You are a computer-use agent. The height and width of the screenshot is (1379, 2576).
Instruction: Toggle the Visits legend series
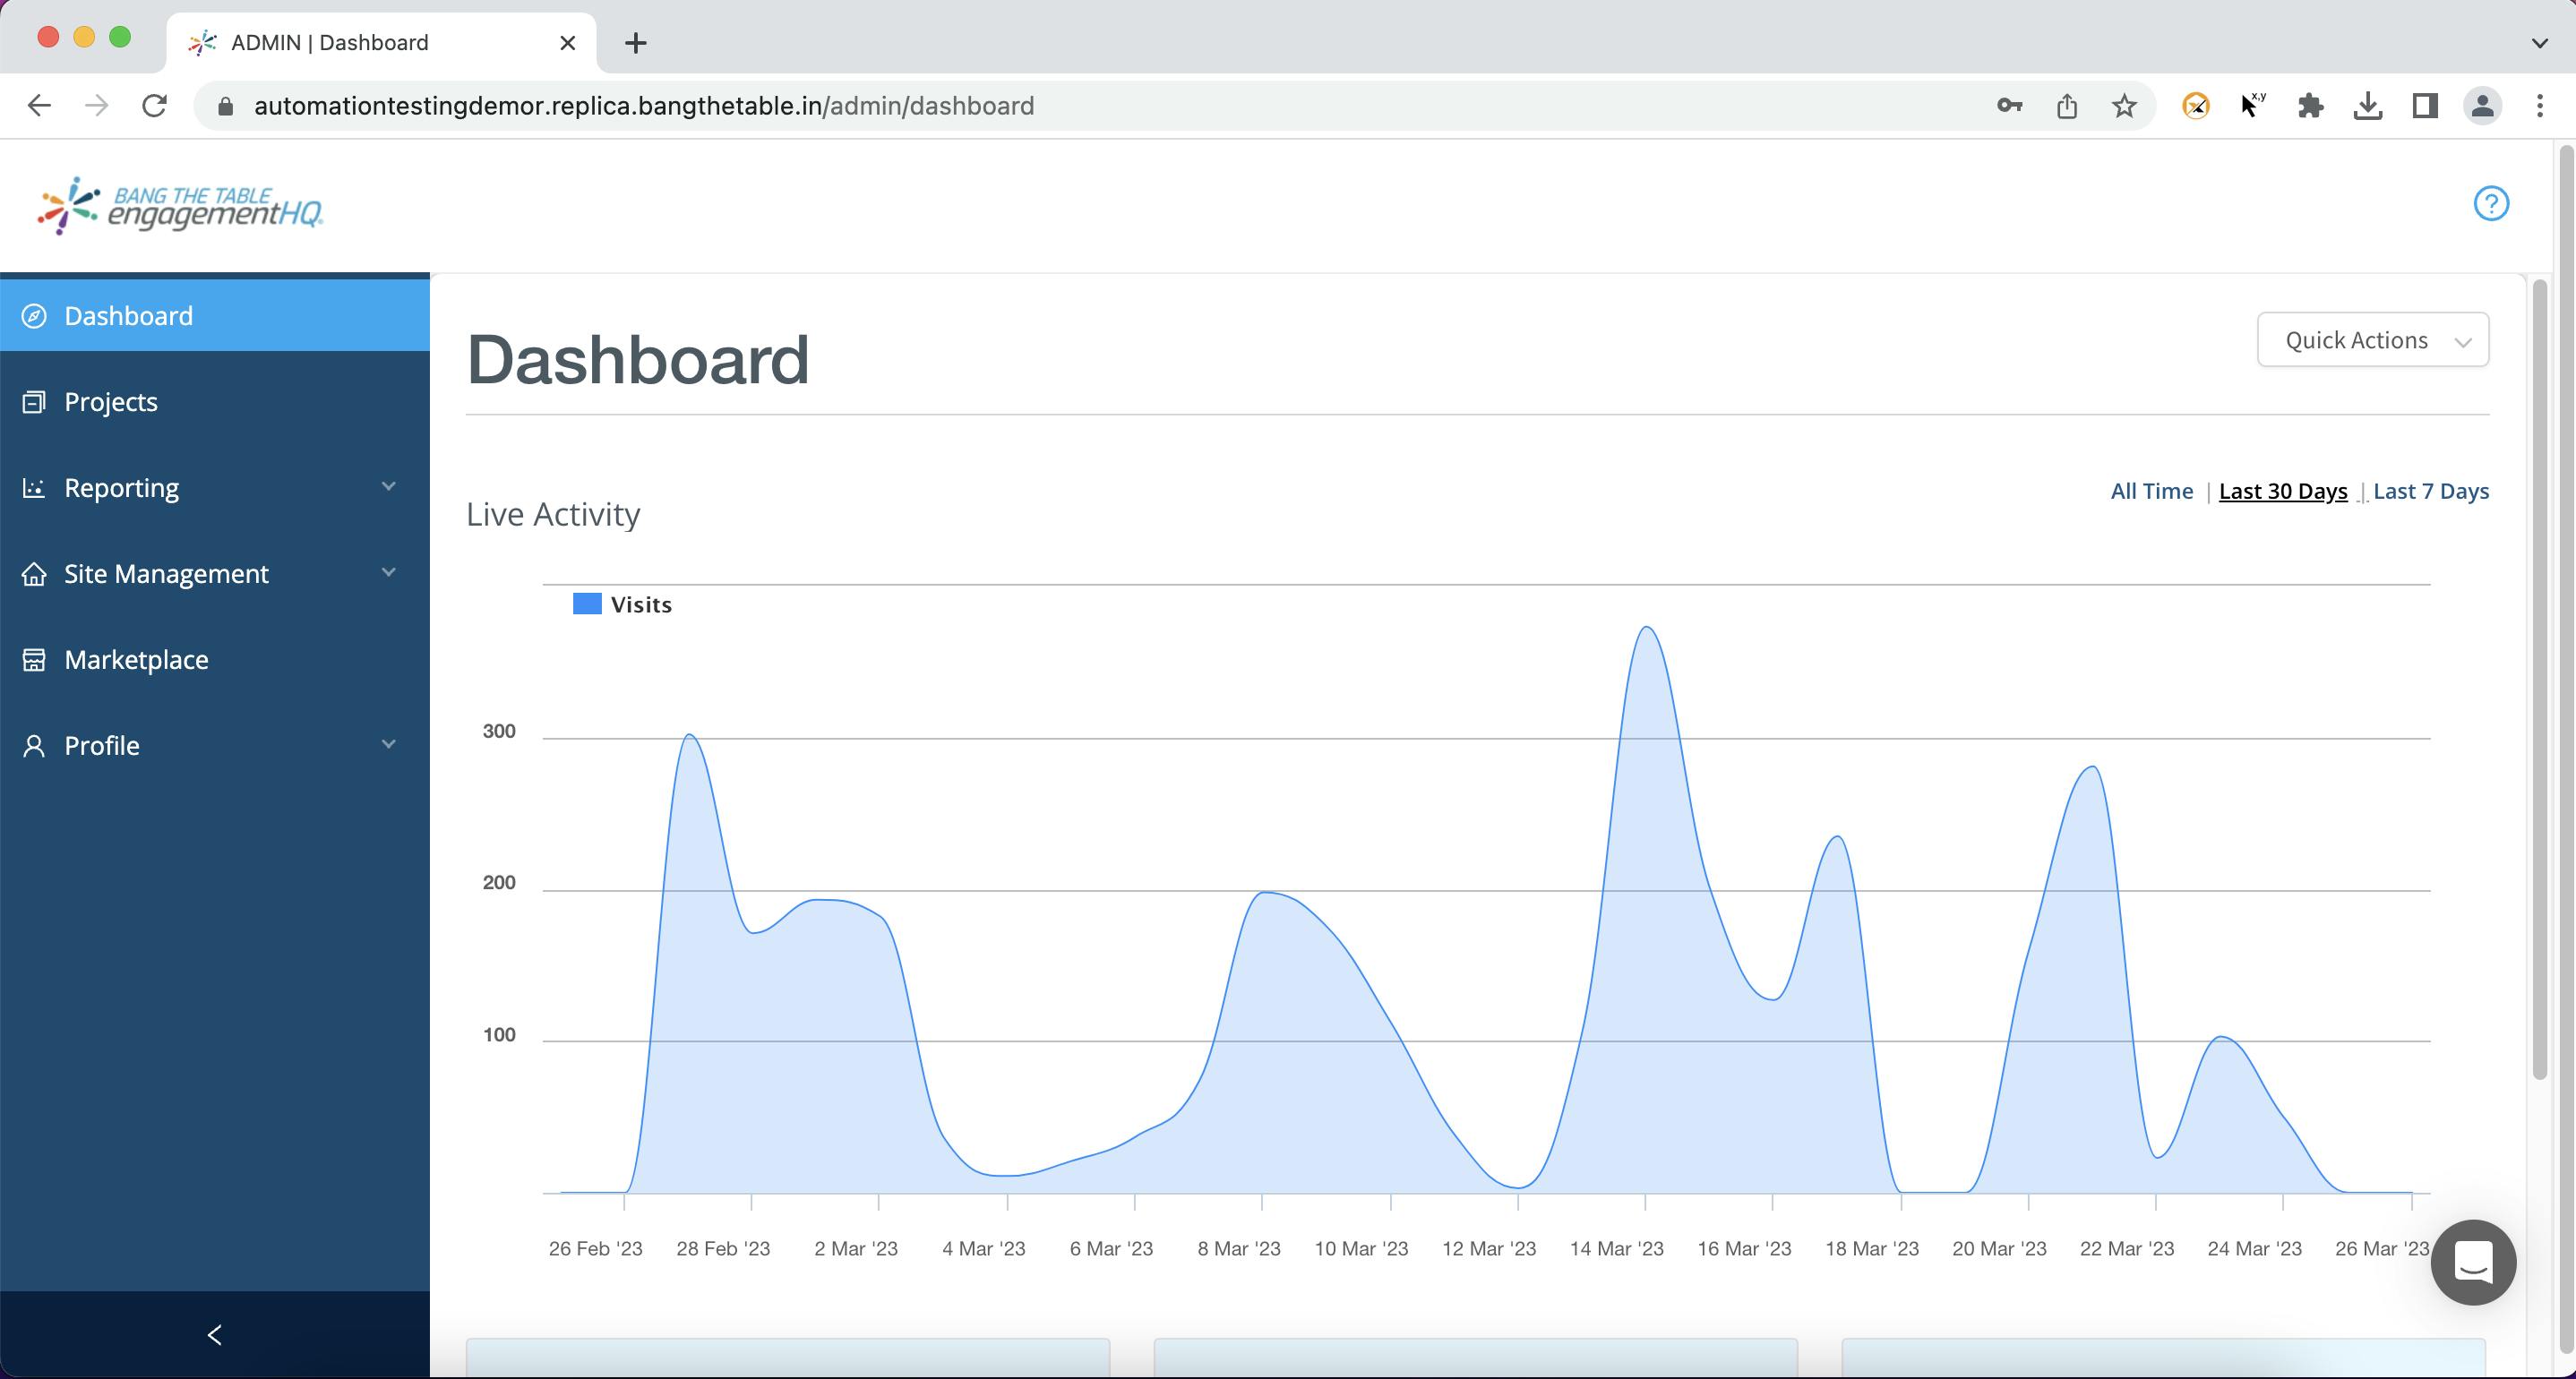click(622, 605)
